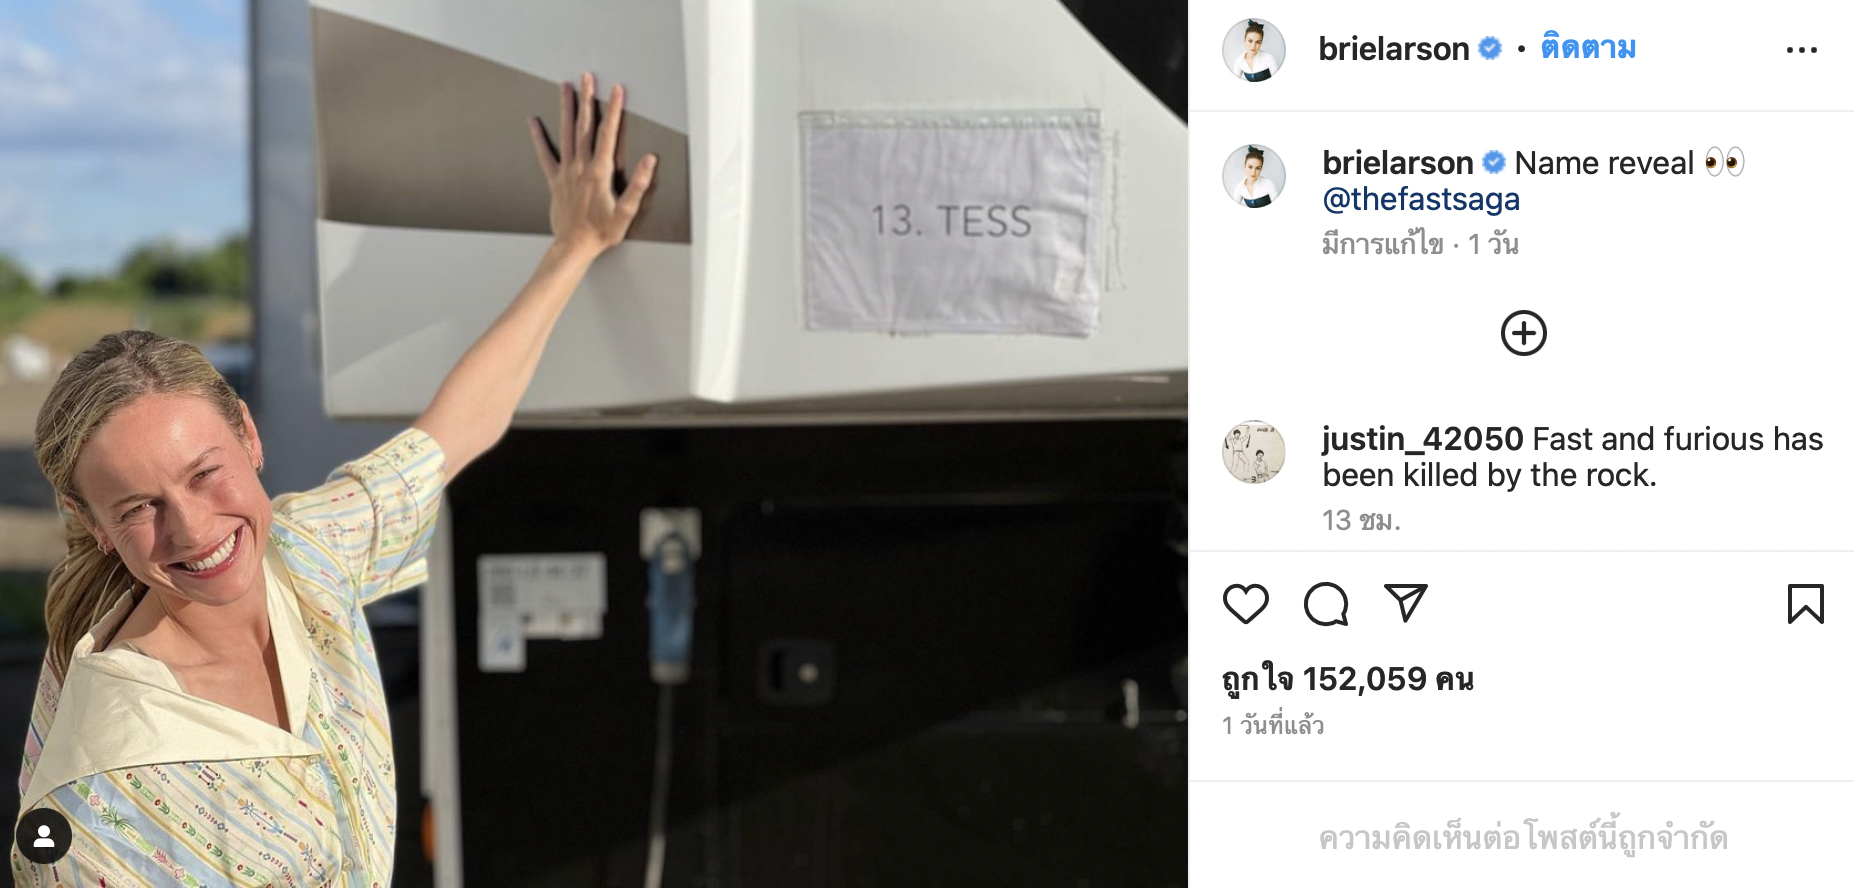Open the three-dot more options menu

point(1801,50)
